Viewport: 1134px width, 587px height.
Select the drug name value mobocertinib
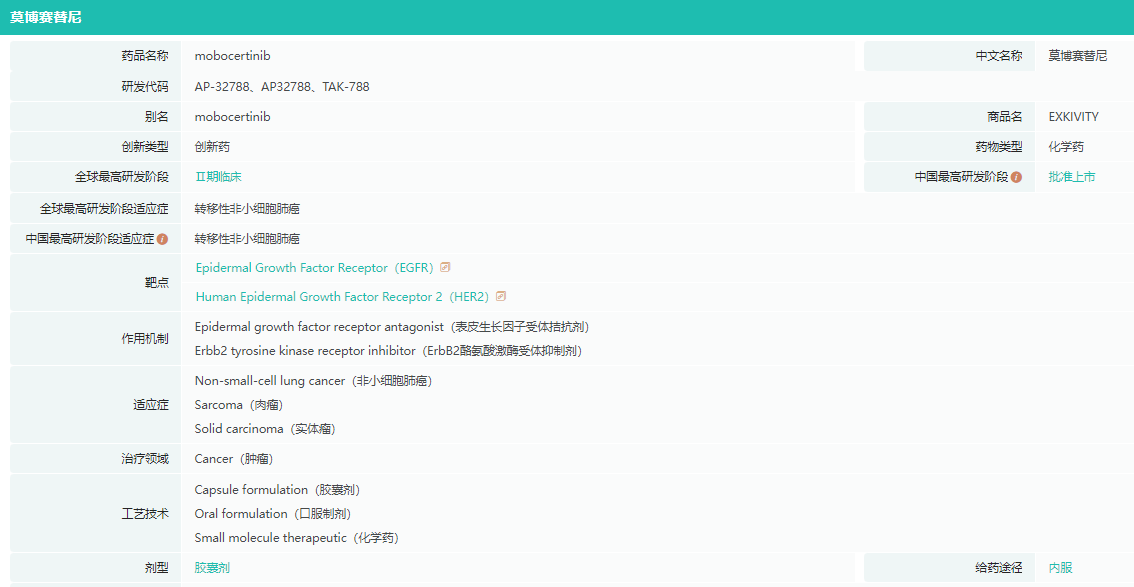point(232,56)
